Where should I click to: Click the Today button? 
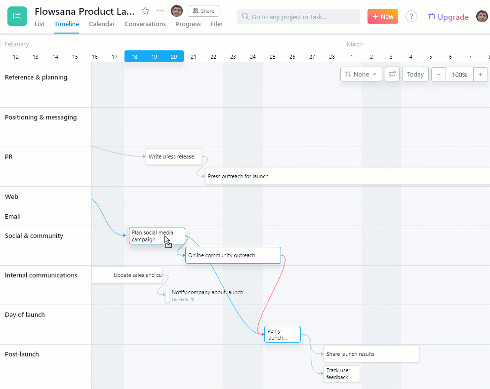tap(415, 74)
